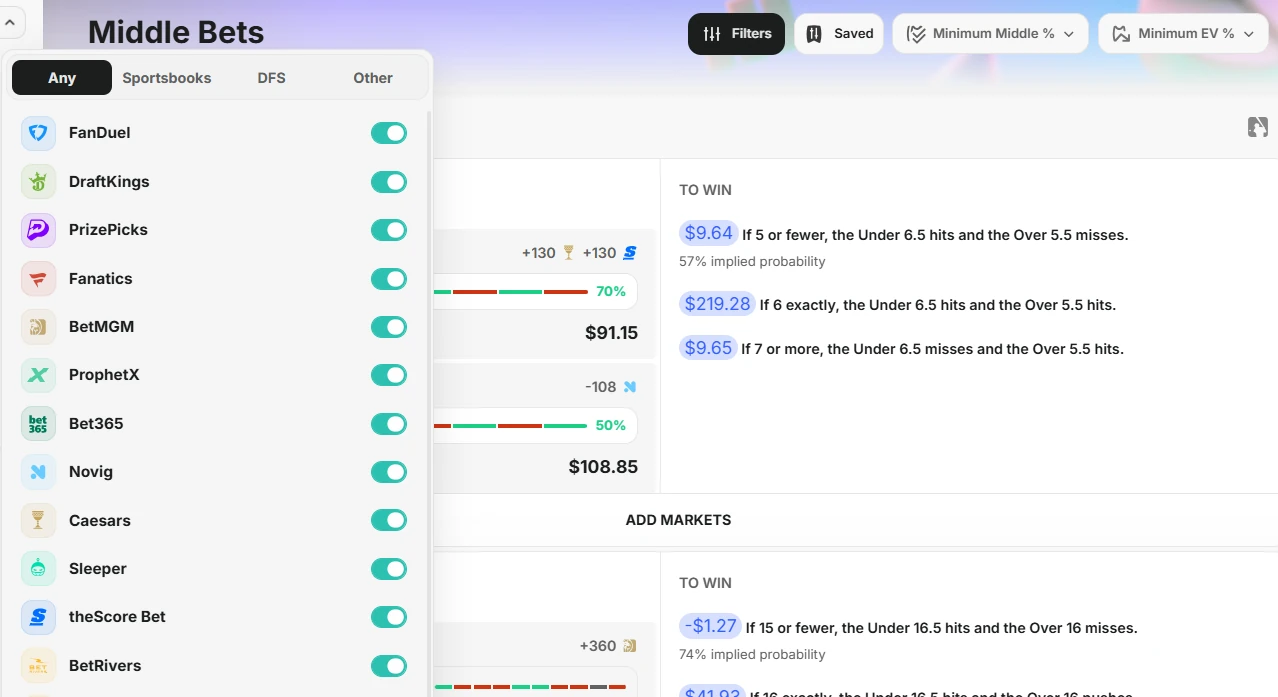Image resolution: width=1278 pixels, height=697 pixels.
Task: Disable the DraftKings toggle
Action: click(x=389, y=182)
